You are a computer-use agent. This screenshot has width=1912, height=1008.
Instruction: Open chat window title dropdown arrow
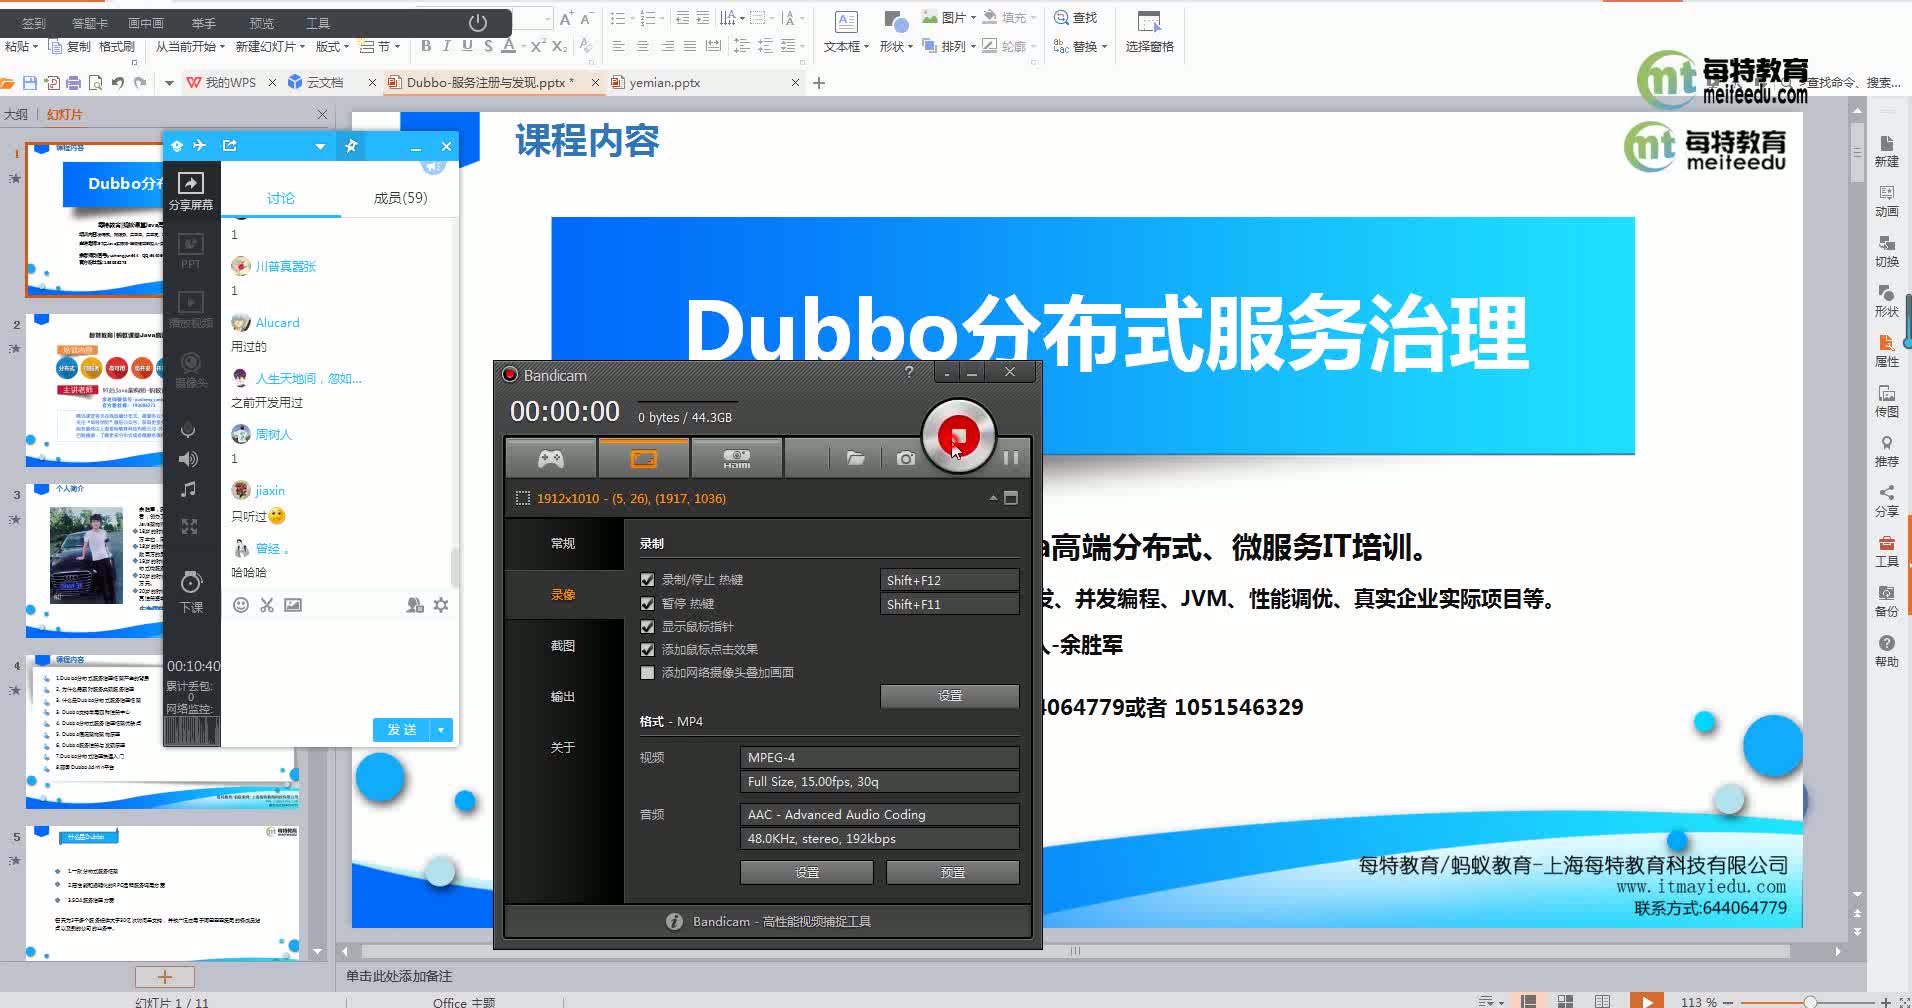(x=320, y=146)
